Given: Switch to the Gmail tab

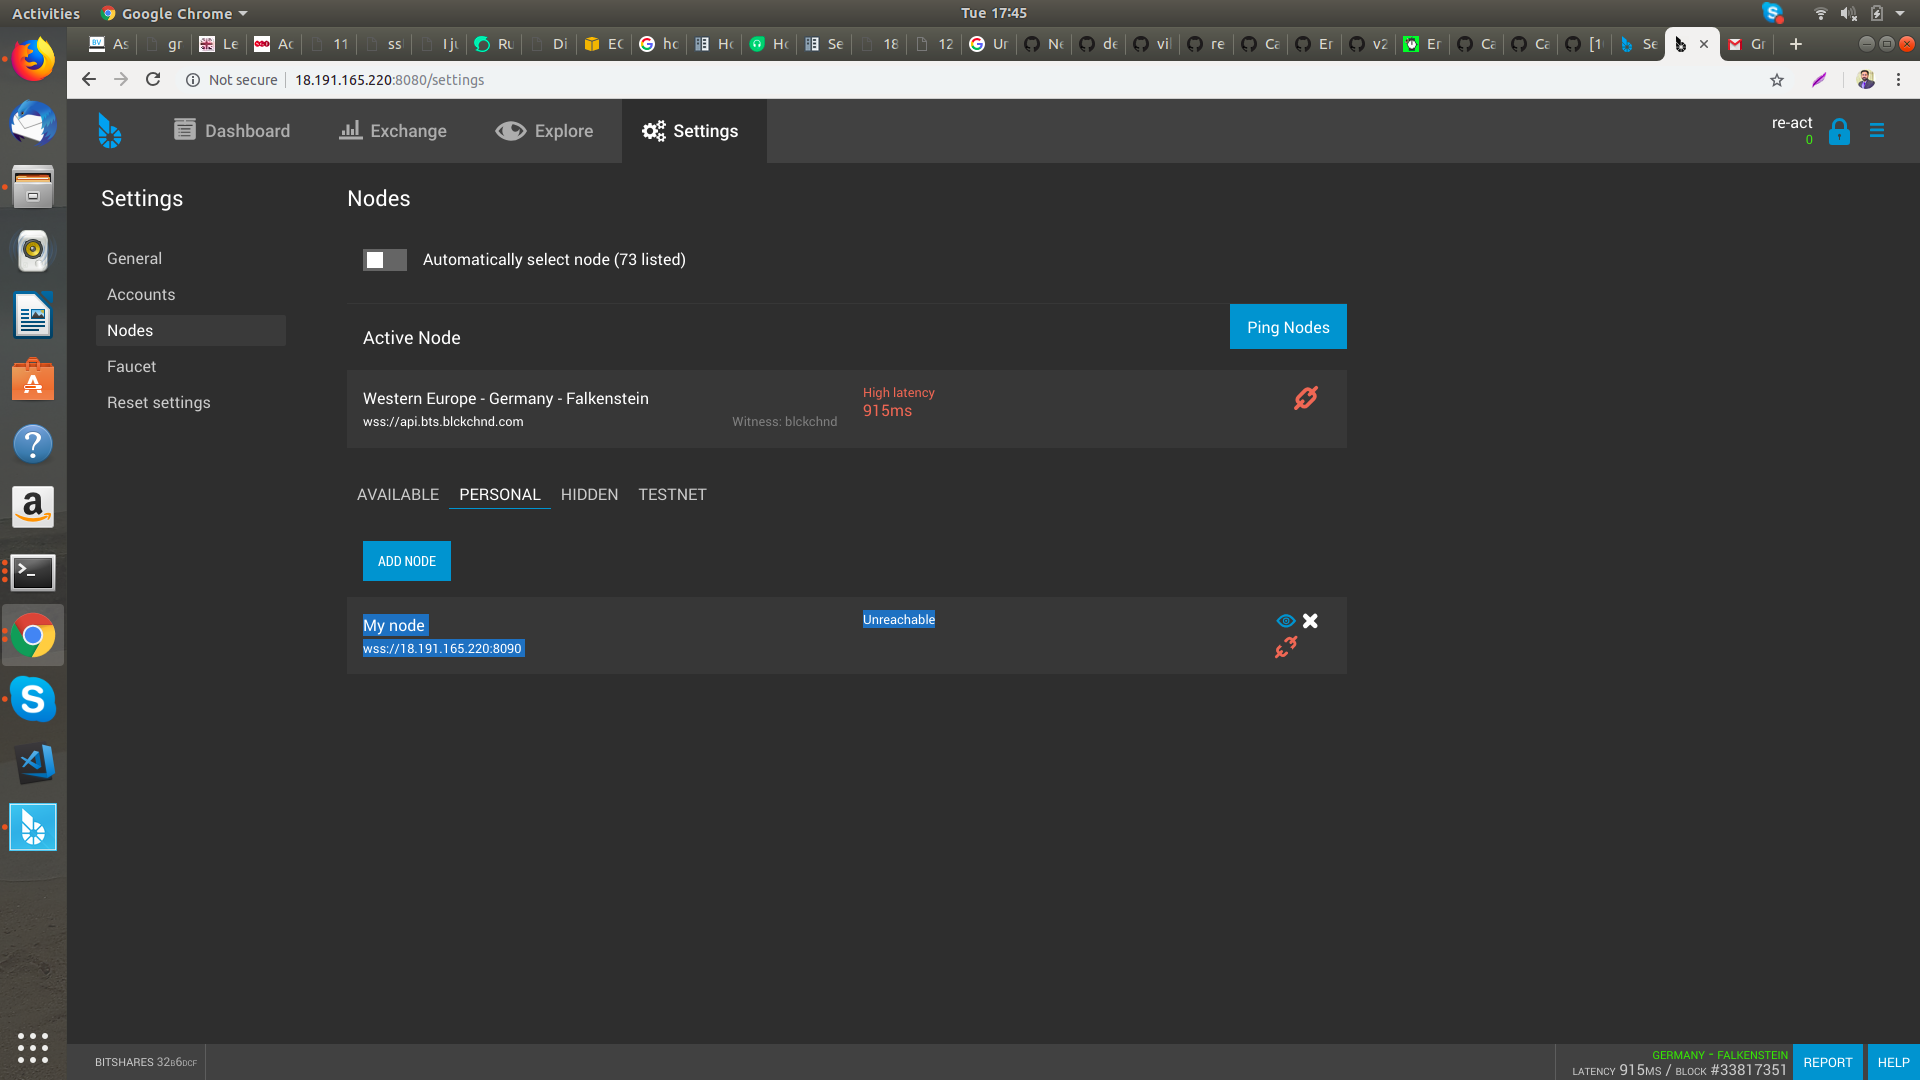Looking at the screenshot, I should coord(1746,44).
